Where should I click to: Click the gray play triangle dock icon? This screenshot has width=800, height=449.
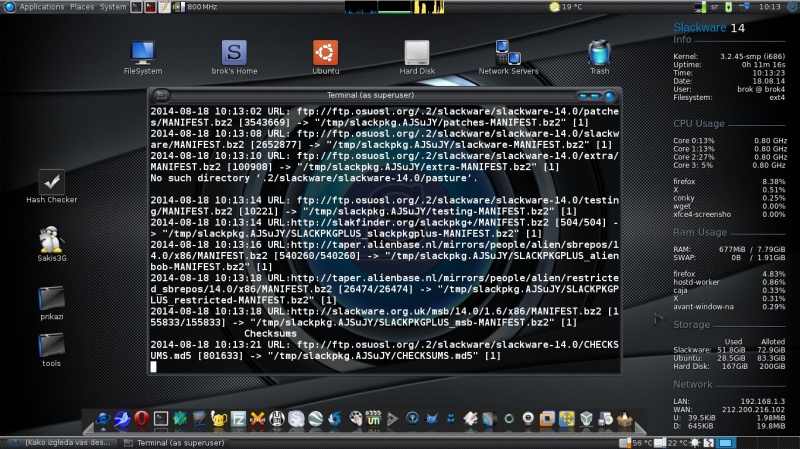392,419
